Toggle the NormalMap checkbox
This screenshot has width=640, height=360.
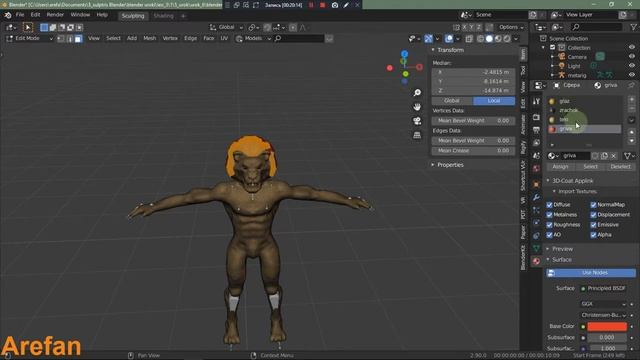pyautogui.click(x=593, y=205)
